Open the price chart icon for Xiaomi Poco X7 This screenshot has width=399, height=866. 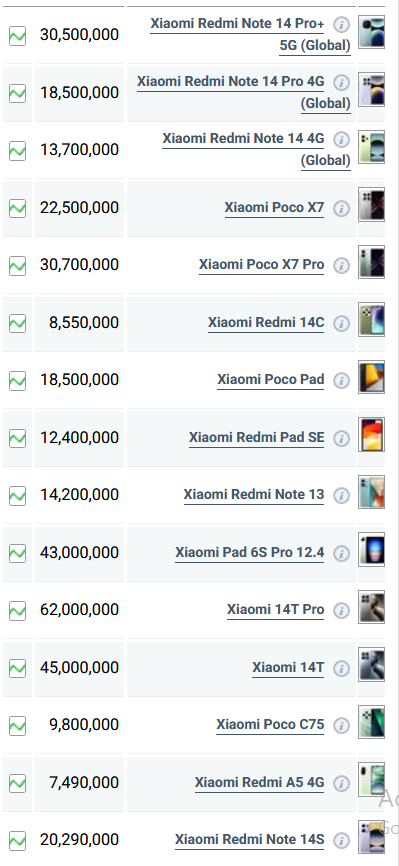point(18,209)
